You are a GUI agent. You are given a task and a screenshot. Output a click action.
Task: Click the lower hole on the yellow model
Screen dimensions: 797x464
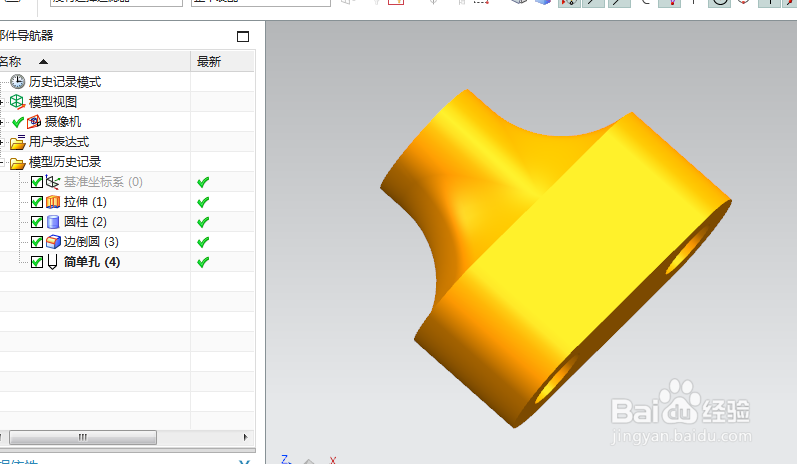(556, 380)
